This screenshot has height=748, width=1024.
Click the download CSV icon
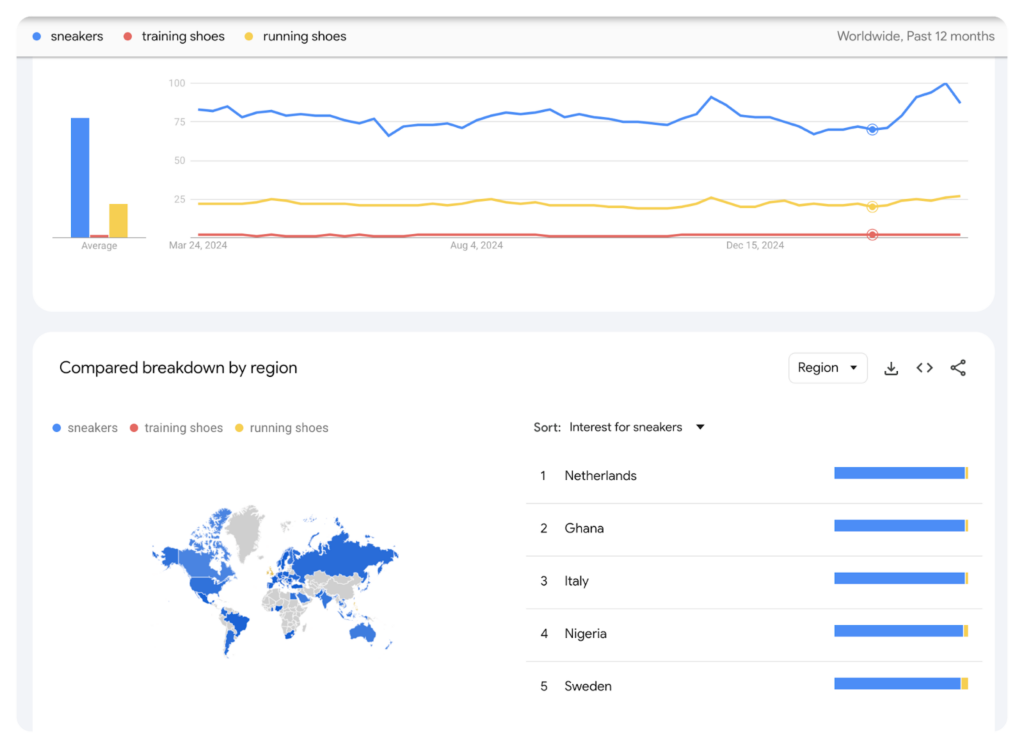coord(891,367)
